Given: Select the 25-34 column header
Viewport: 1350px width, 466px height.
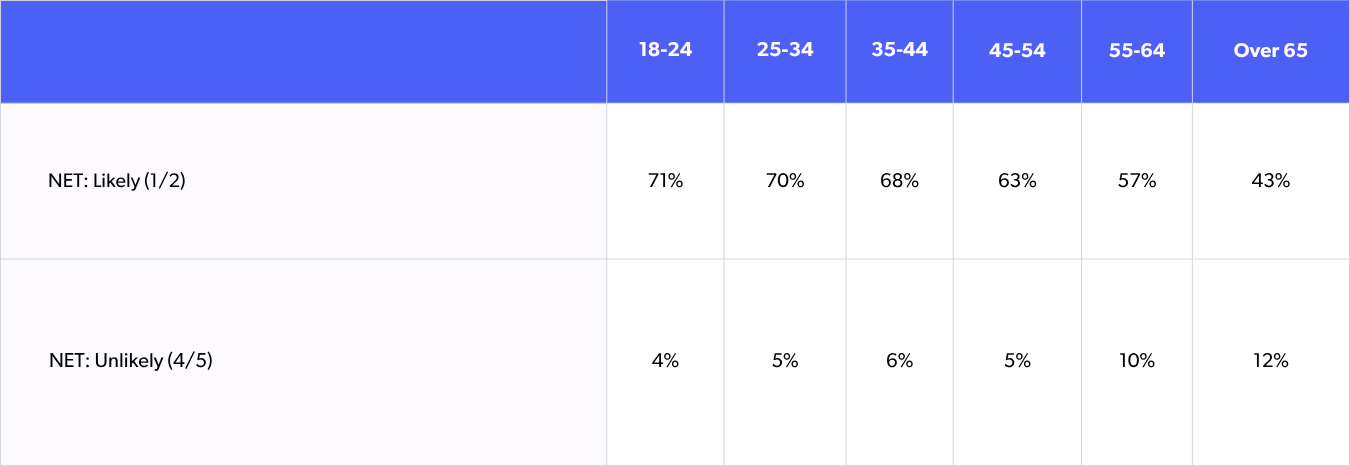Looking at the screenshot, I should pyautogui.click(x=785, y=51).
